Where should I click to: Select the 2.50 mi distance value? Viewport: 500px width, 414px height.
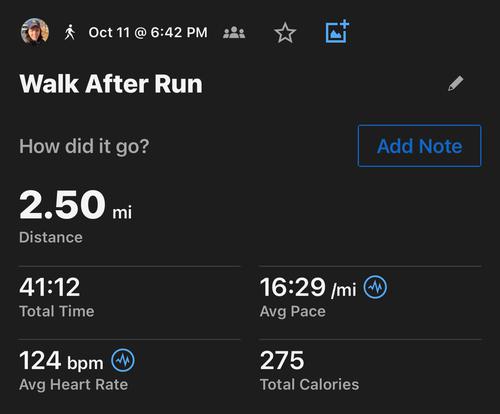[x=76, y=204]
